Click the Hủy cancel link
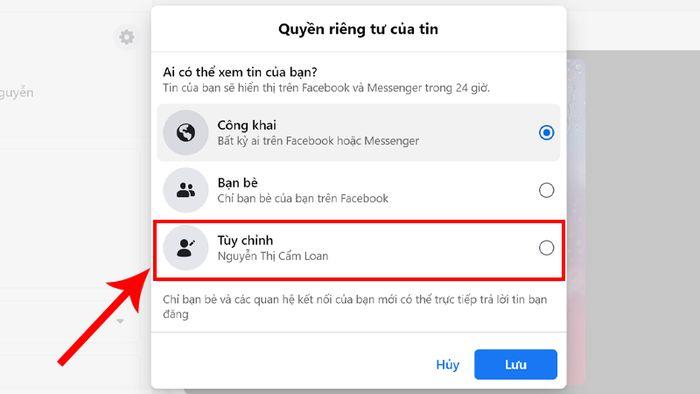This screenshot has height=394, width=700. 447,365
